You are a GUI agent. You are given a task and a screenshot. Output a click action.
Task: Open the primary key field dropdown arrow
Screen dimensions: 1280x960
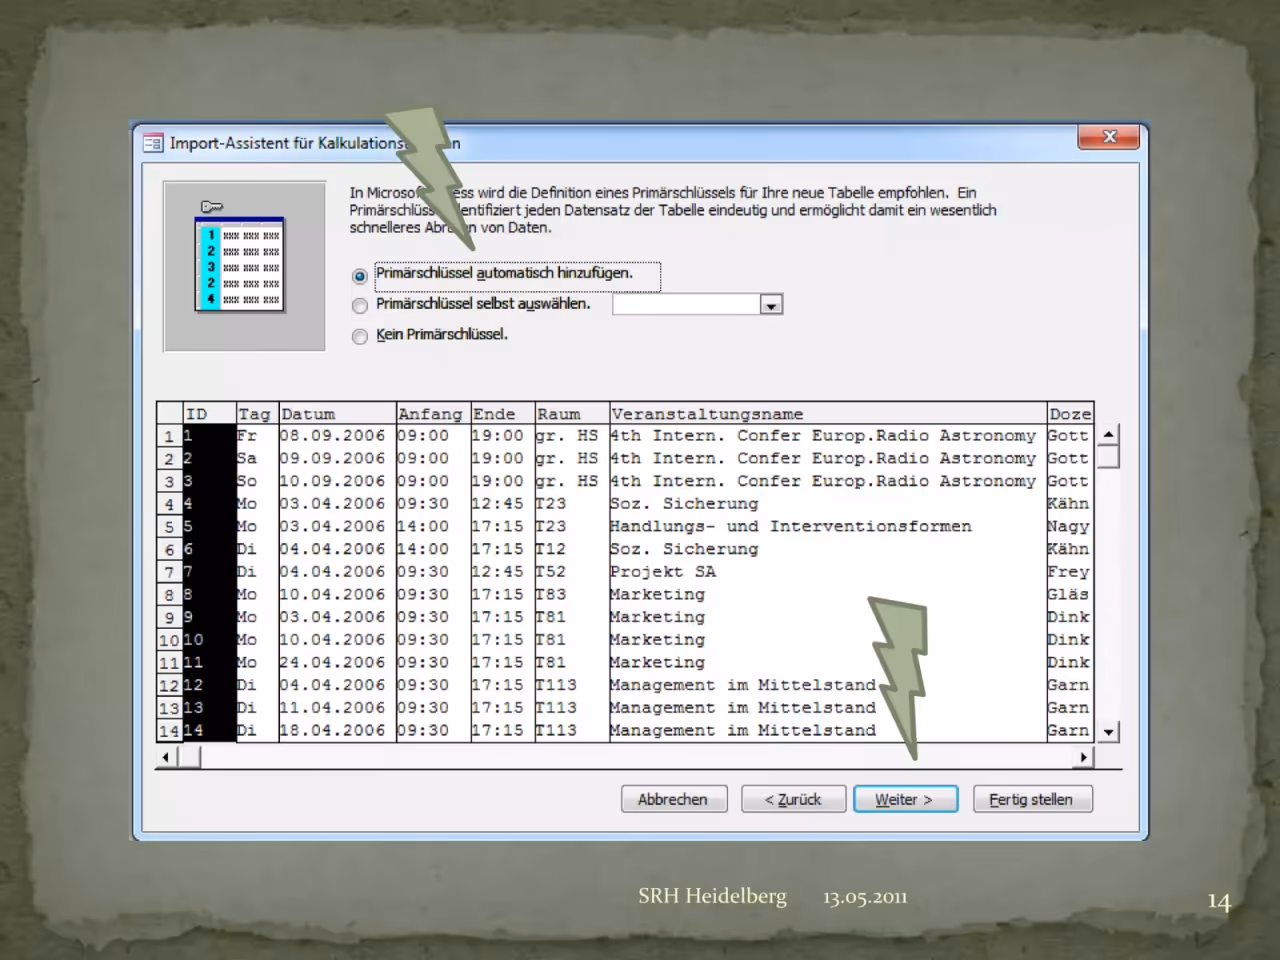pos(771,305)
